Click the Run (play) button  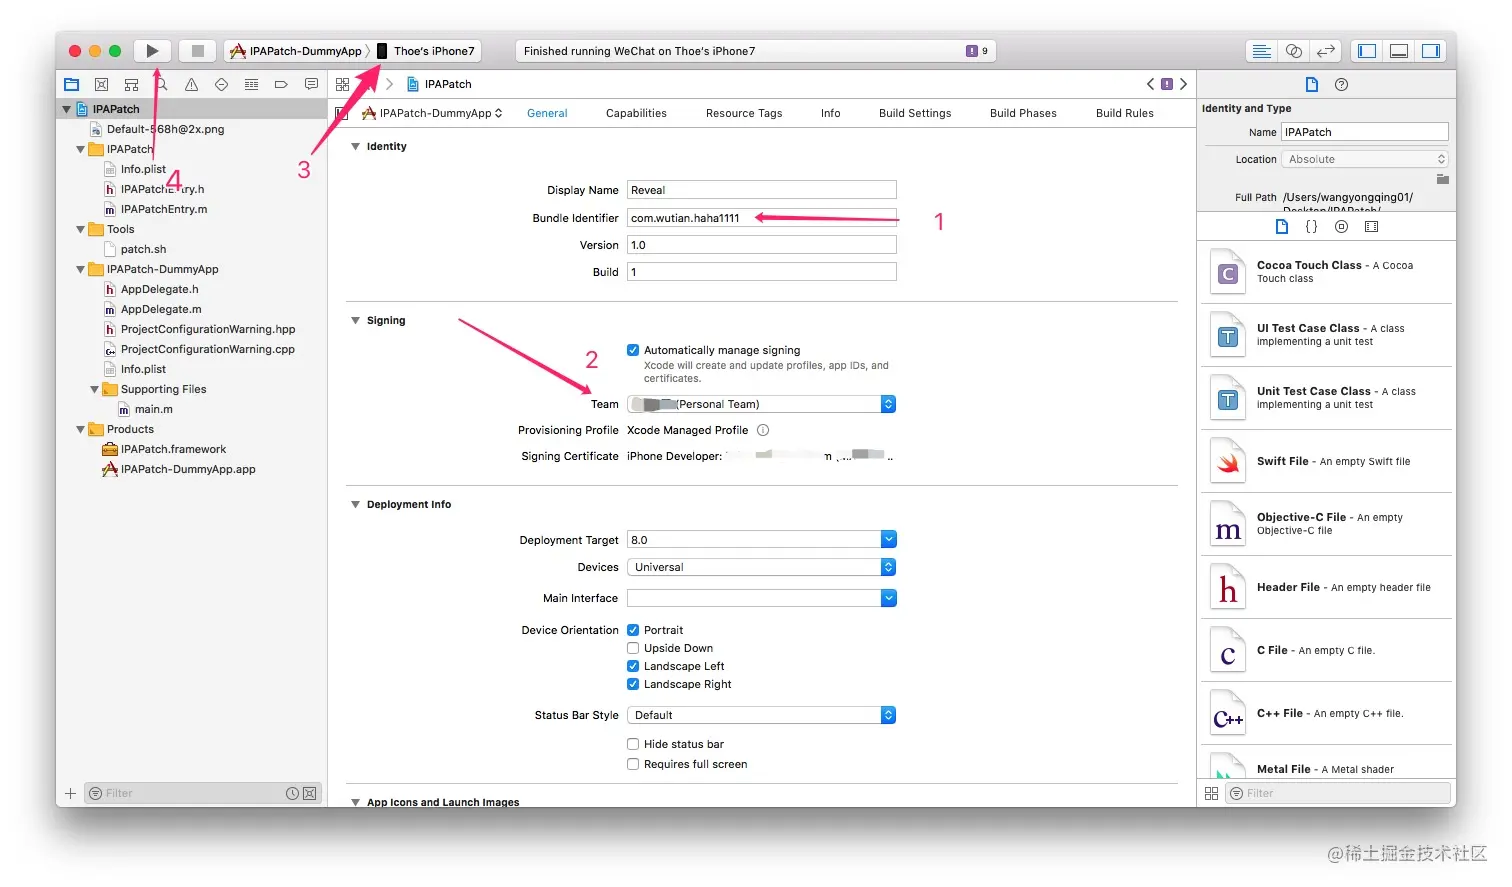click(152, 51)
